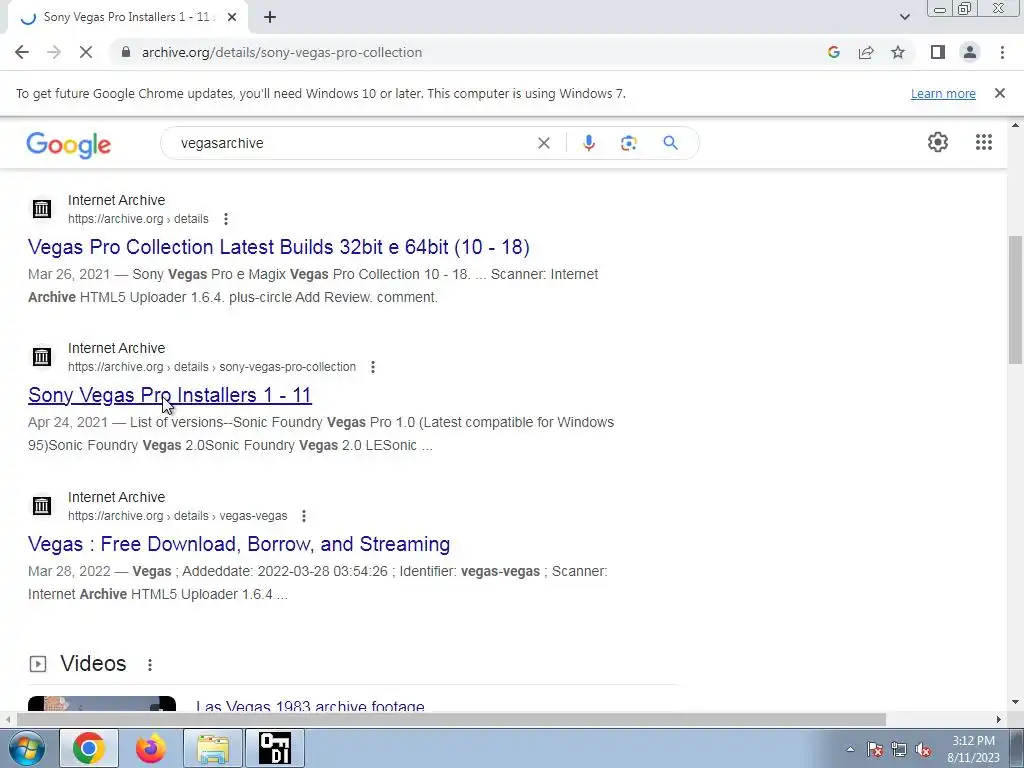
Task: Open a new browser tab
Action: pyautogui.click(x=270, y=18)
